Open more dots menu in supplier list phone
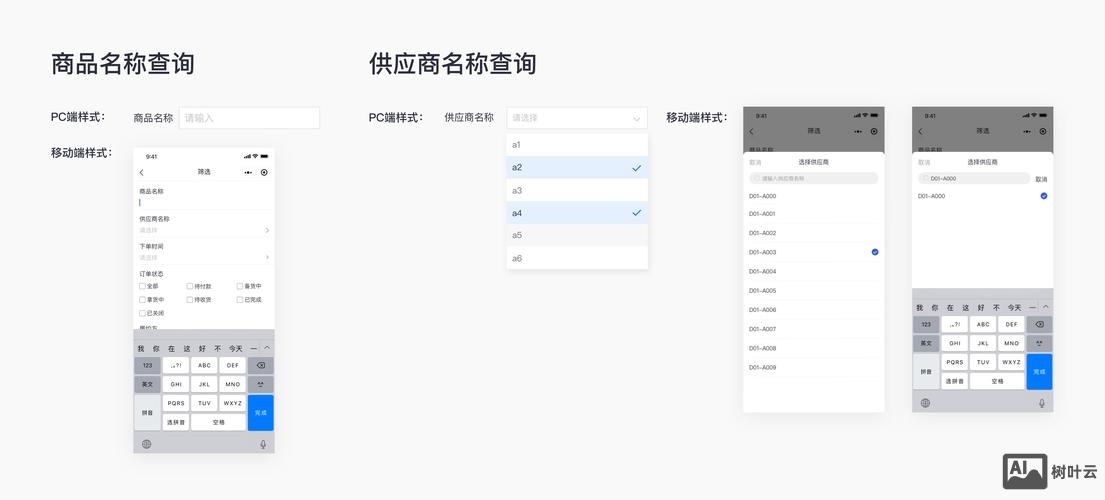The height and width of the screenshot is (500, 1105). pos(858,132)
